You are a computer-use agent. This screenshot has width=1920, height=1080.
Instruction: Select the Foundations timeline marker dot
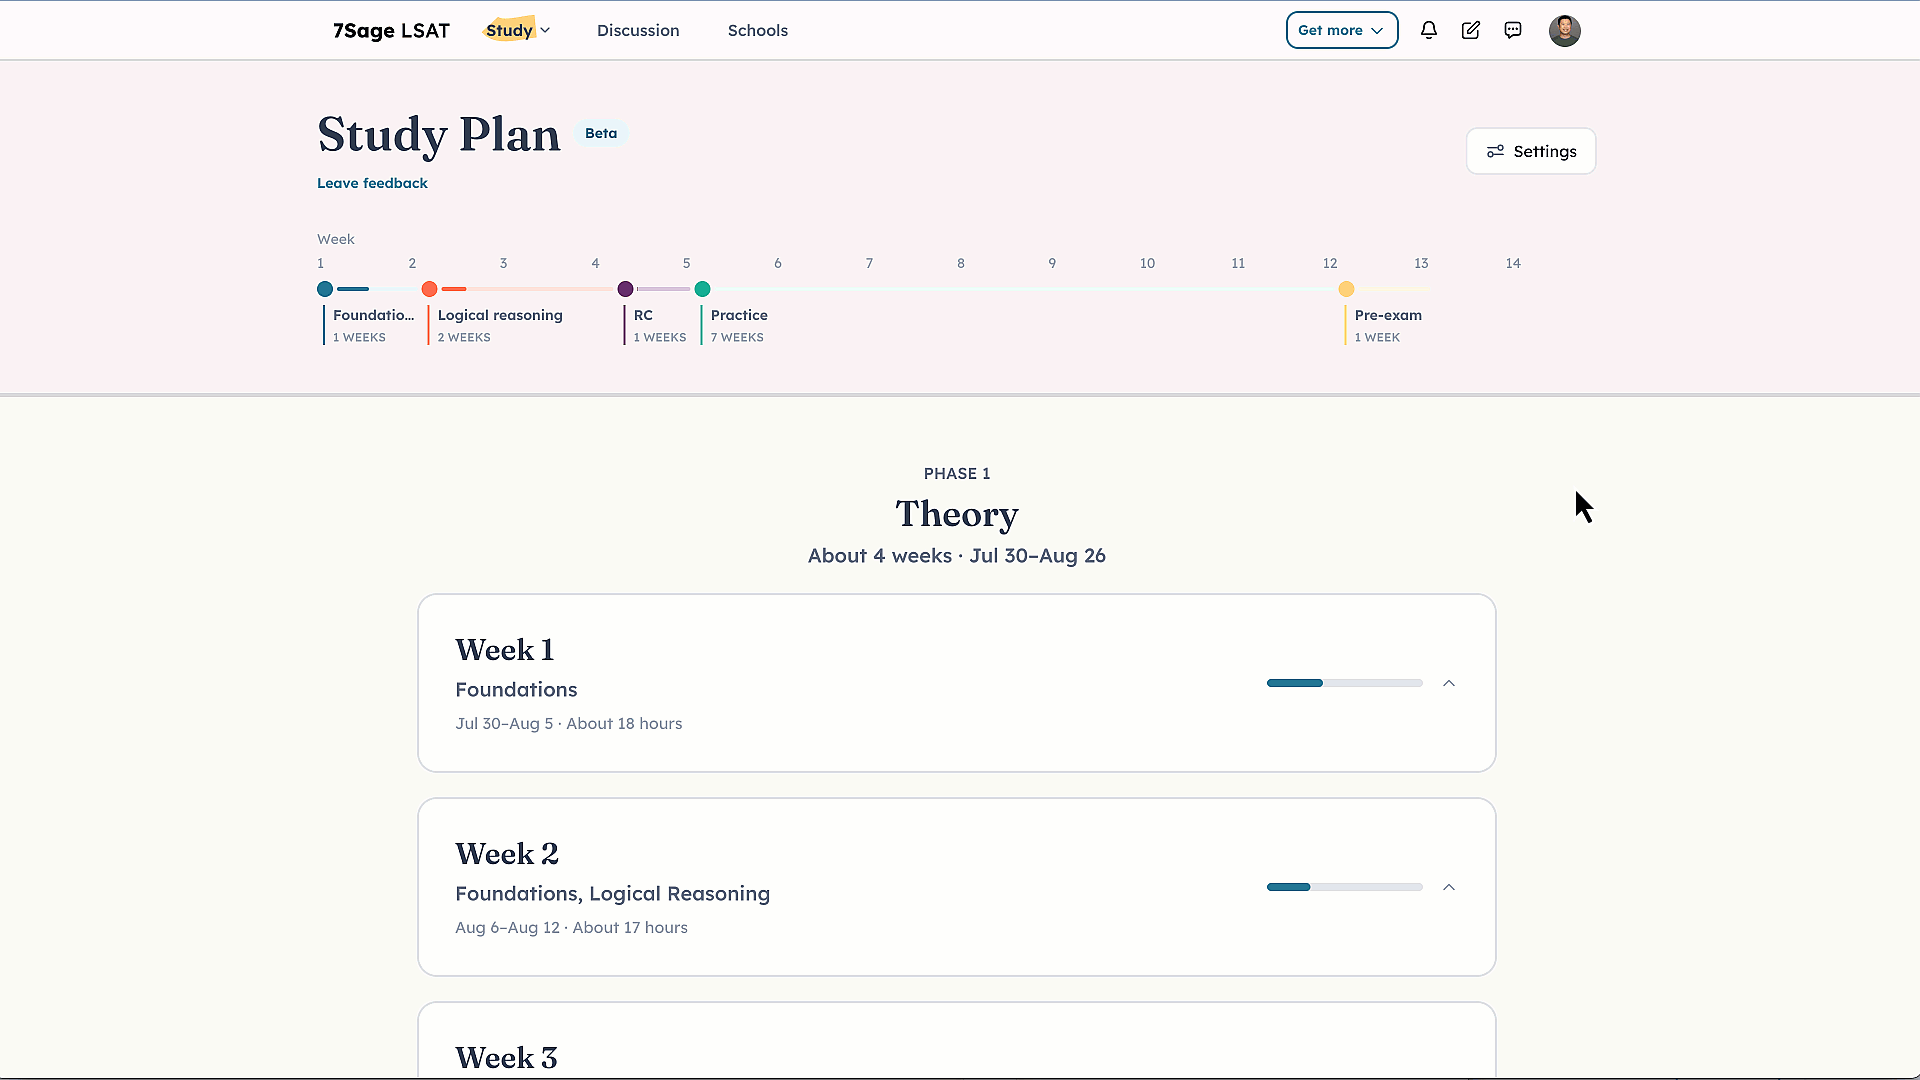point(325,289)
